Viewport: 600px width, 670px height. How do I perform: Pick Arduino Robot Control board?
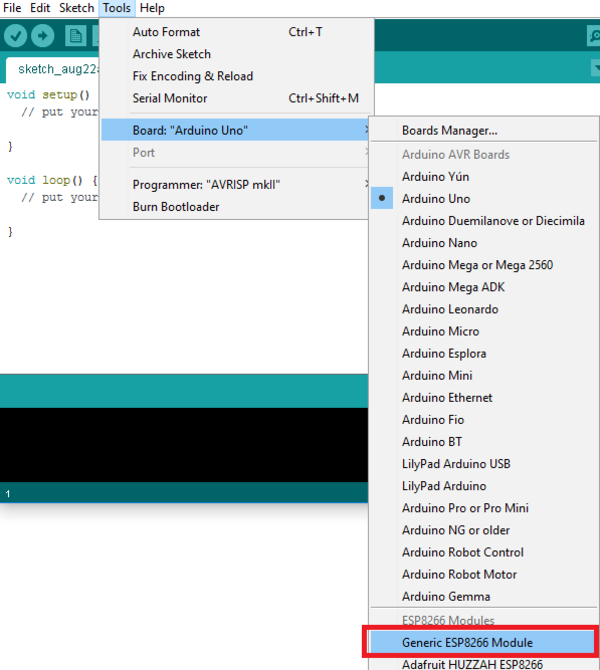[x=484, y=552]
